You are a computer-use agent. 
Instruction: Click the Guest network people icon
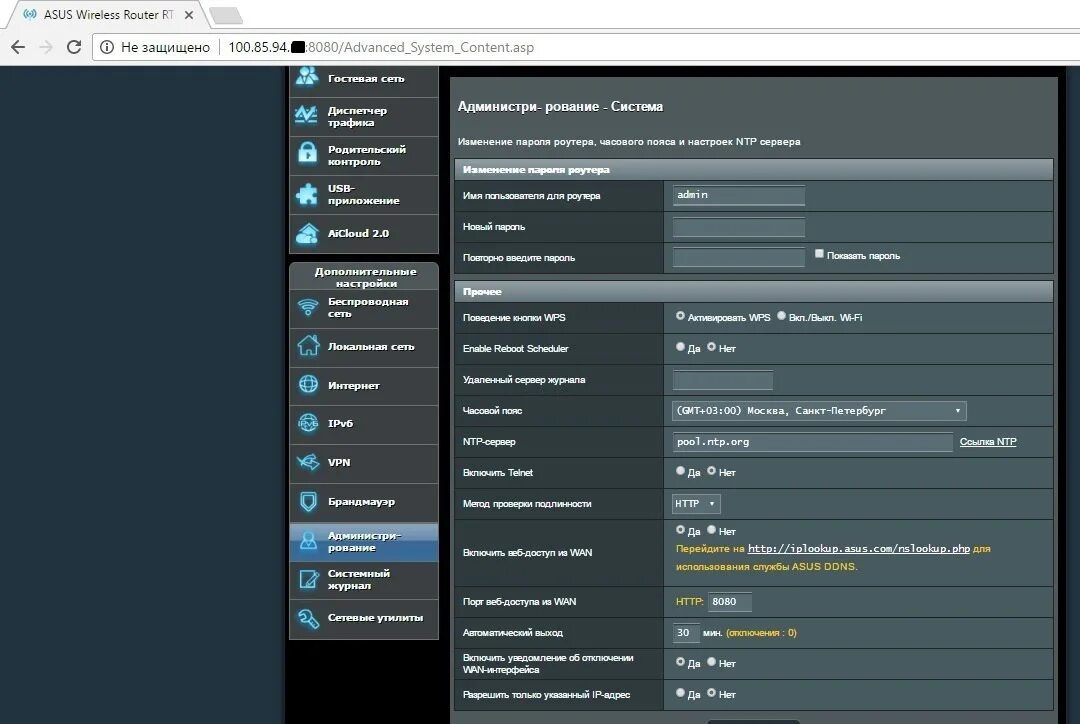point(307,76)
